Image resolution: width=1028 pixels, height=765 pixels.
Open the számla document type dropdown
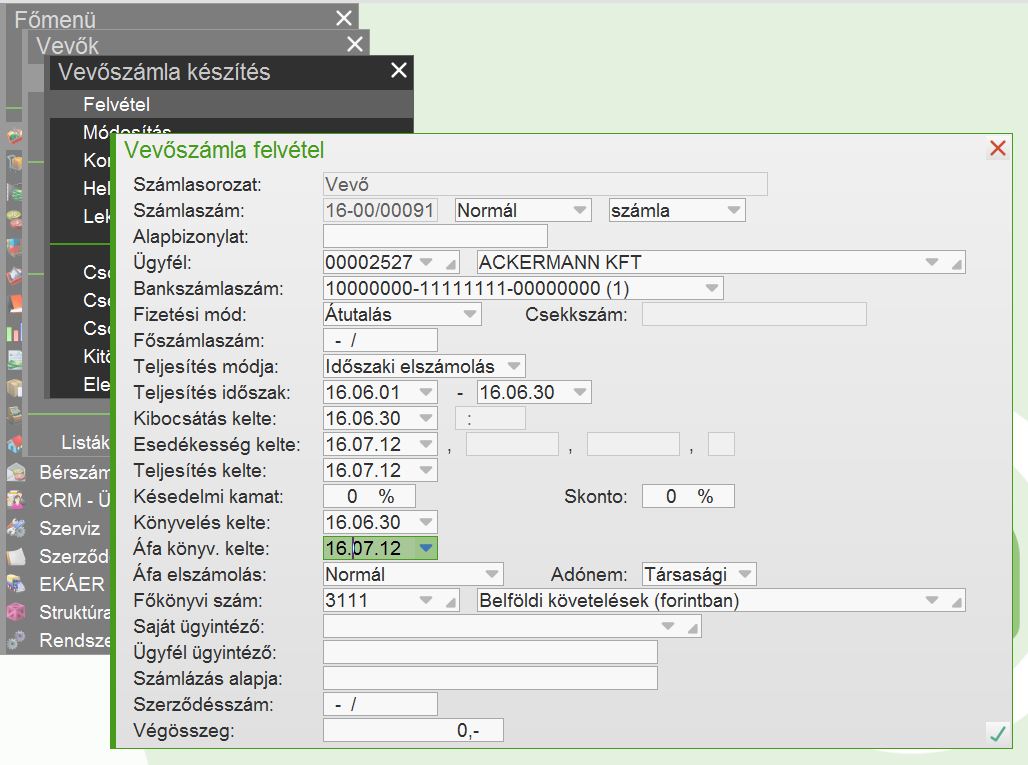(734, 210)
